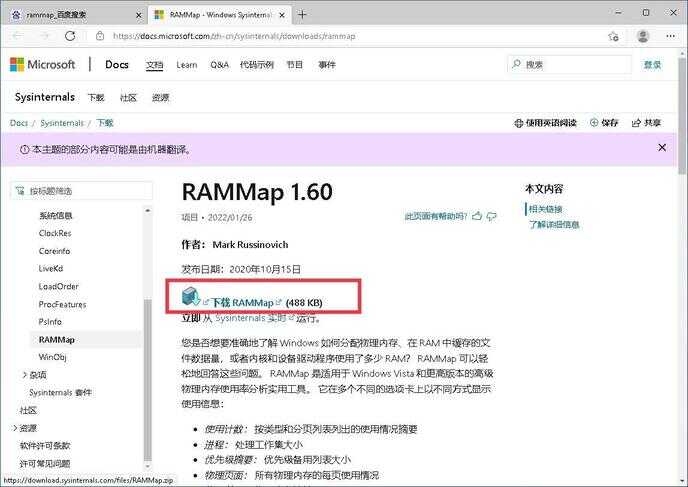Click the browser address bar URL
This screenshot has width=688, height=487.
pyautogui.click(x=233, y=36)
